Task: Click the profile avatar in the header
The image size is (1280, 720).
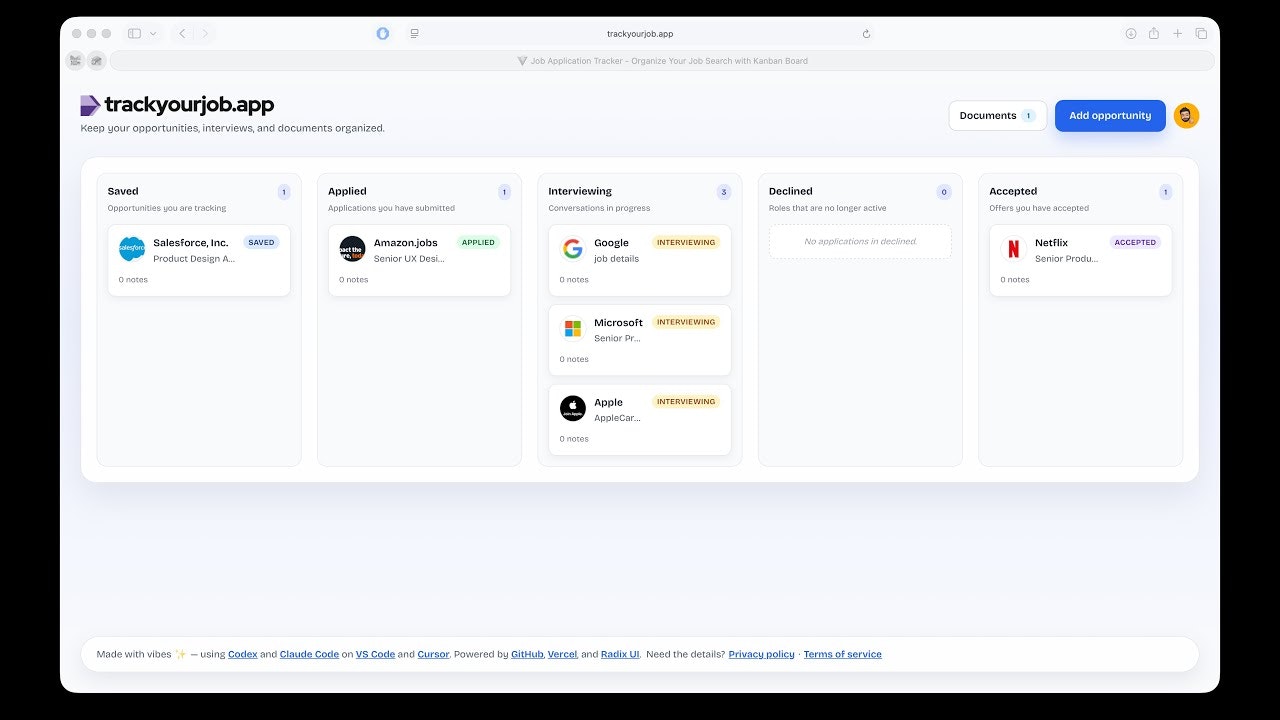Action: point(1186,115)
